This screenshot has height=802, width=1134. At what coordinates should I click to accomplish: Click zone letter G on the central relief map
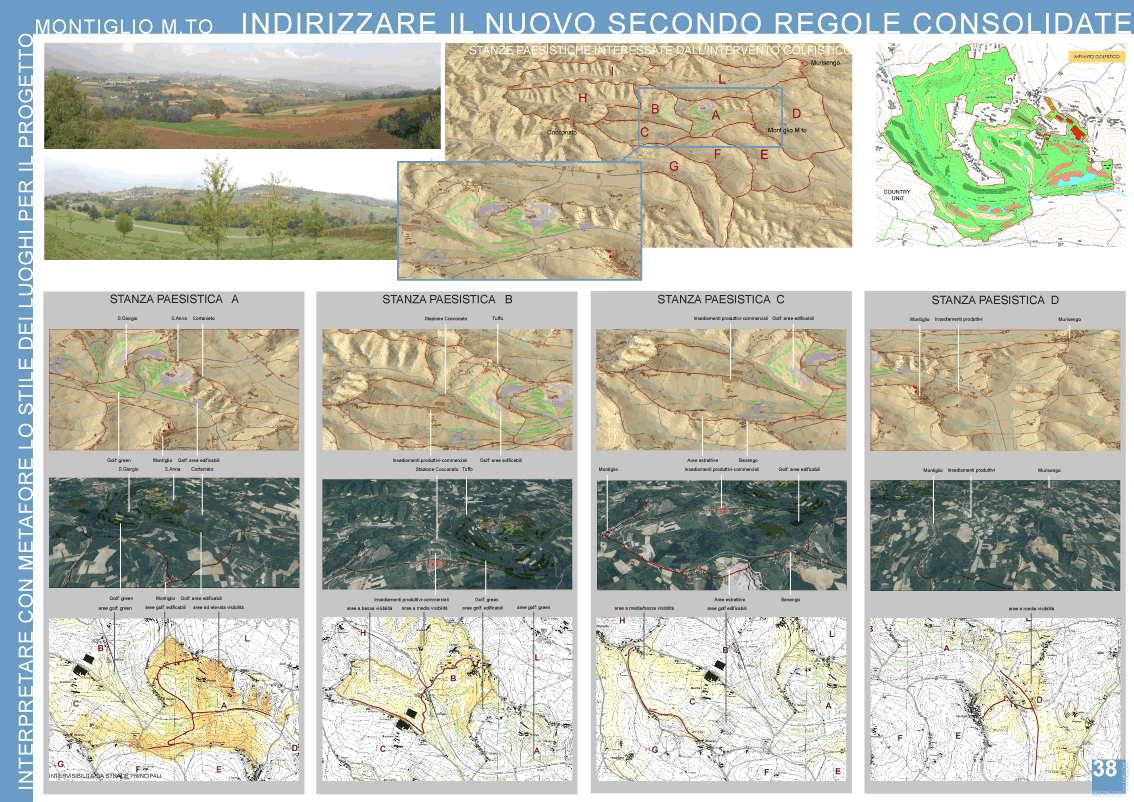coord(674,166)
